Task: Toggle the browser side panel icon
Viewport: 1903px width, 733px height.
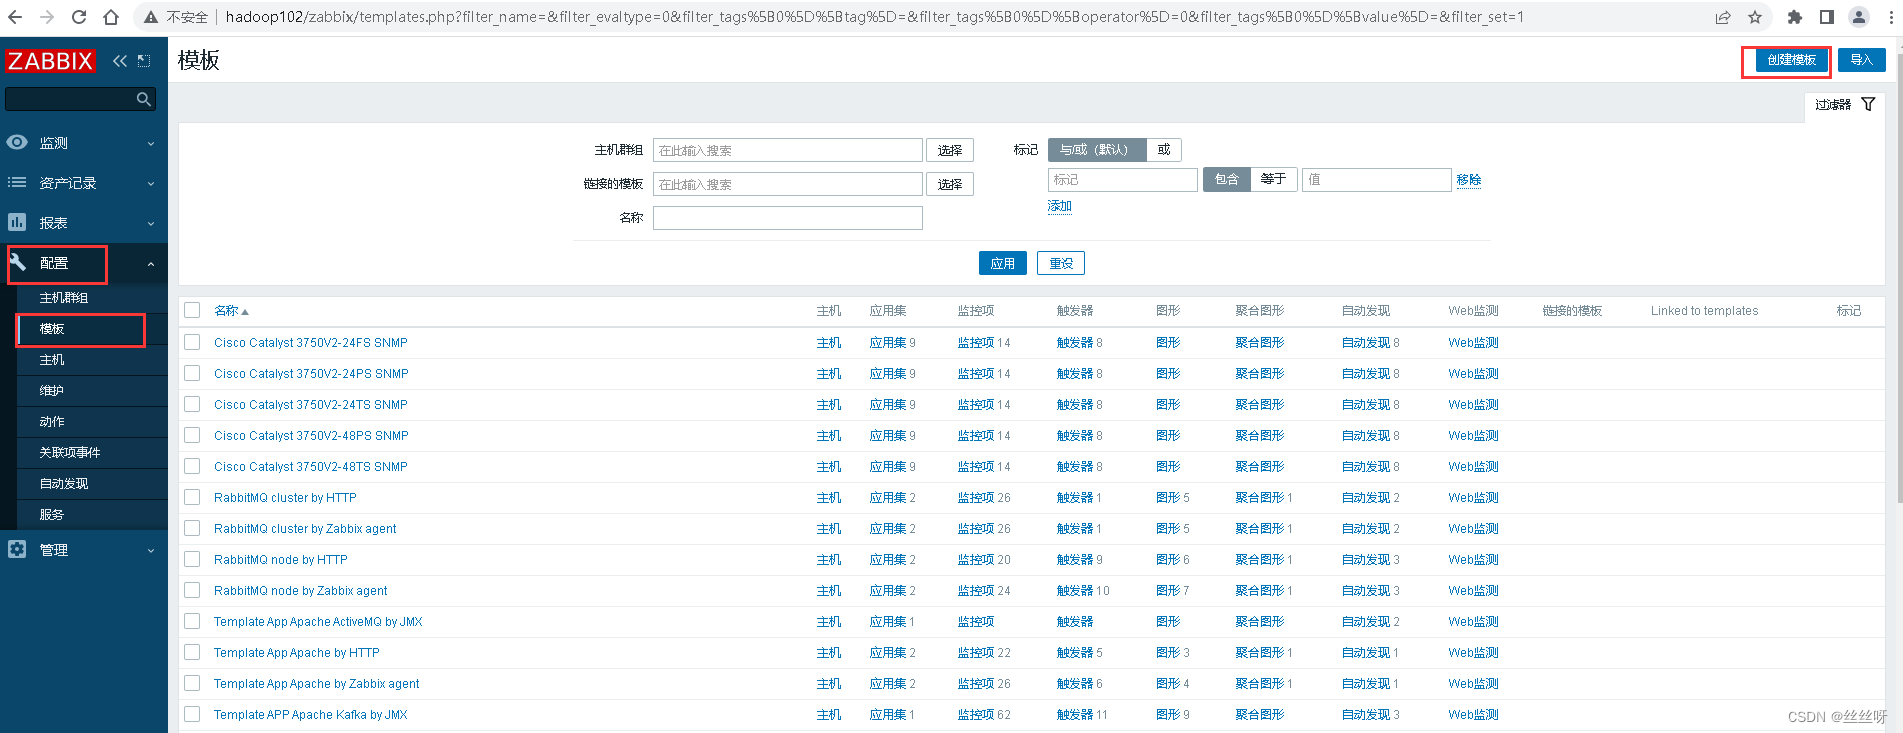Action: click(x=1827, y=17)
